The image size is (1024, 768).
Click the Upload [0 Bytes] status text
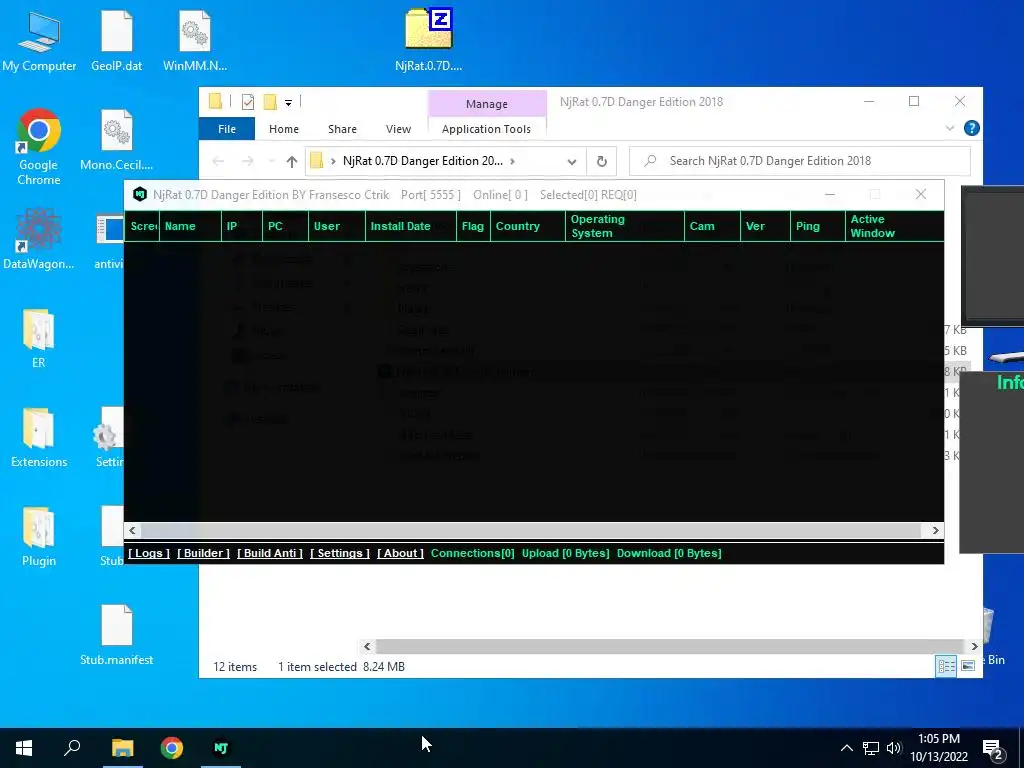(x=565, y=553)
